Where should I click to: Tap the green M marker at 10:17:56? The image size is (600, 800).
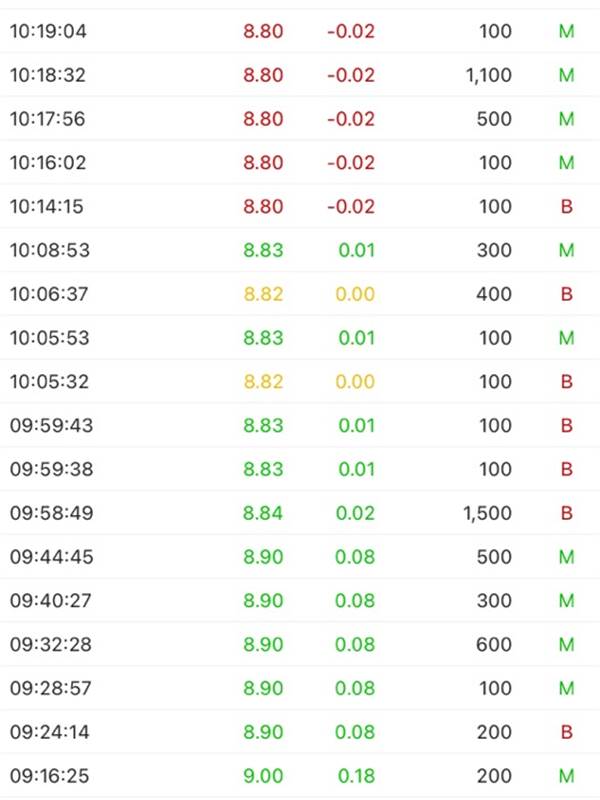pos(566,119)
